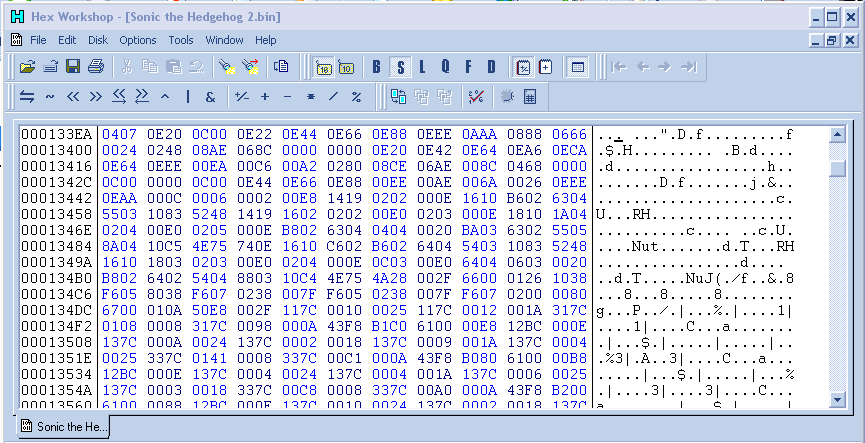Open the Window menu
Screen dimensions: 865x443
coord(225,40)
